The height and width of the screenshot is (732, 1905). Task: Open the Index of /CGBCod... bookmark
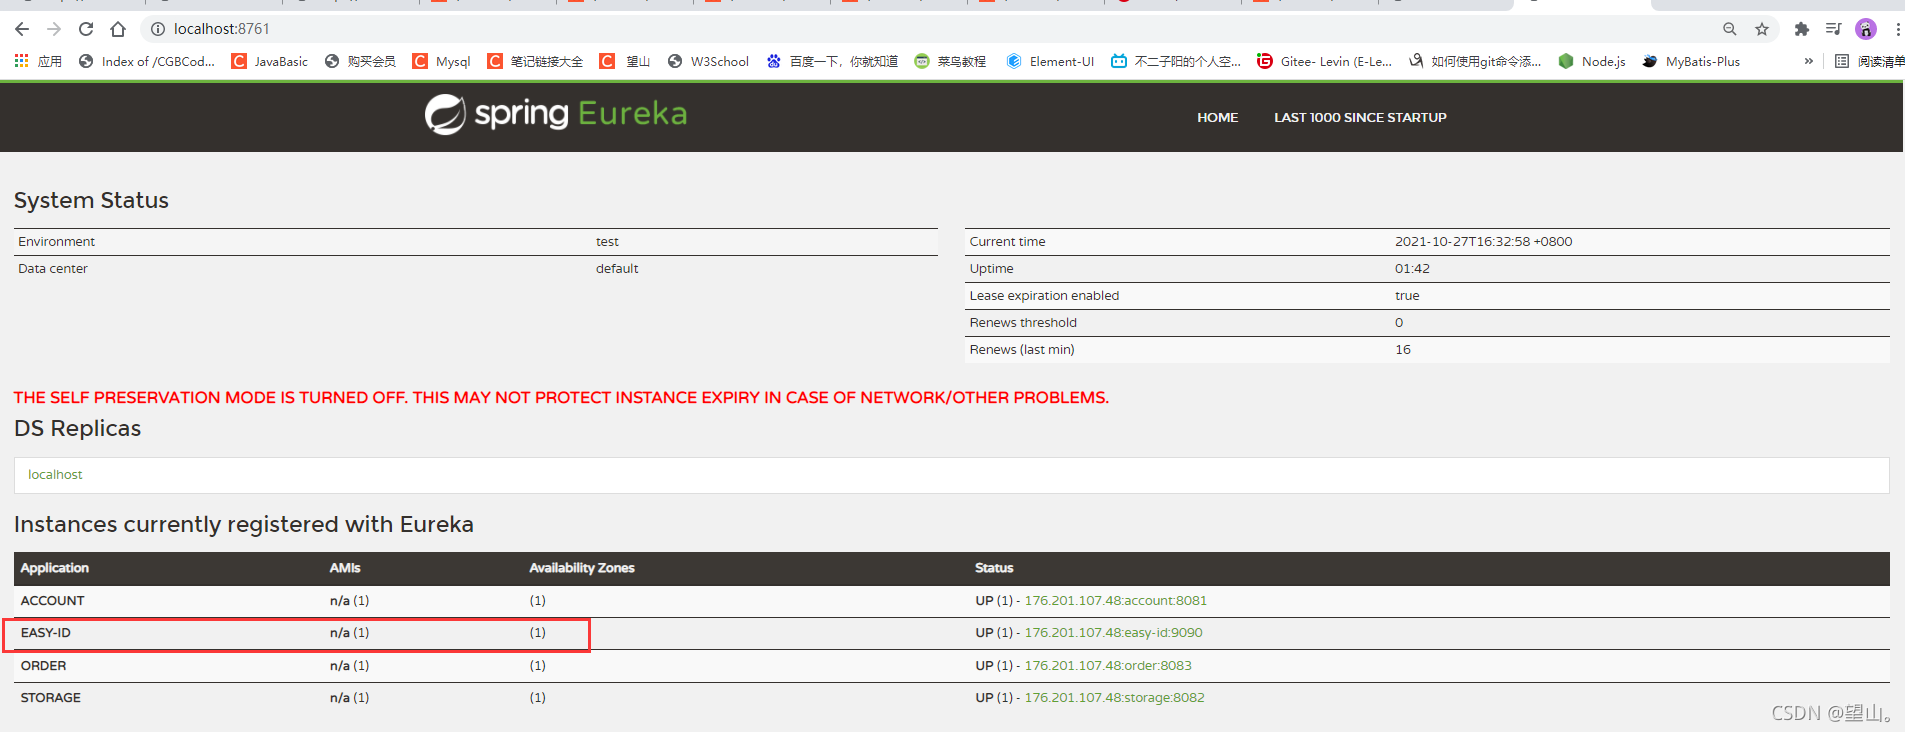point(147,61)
